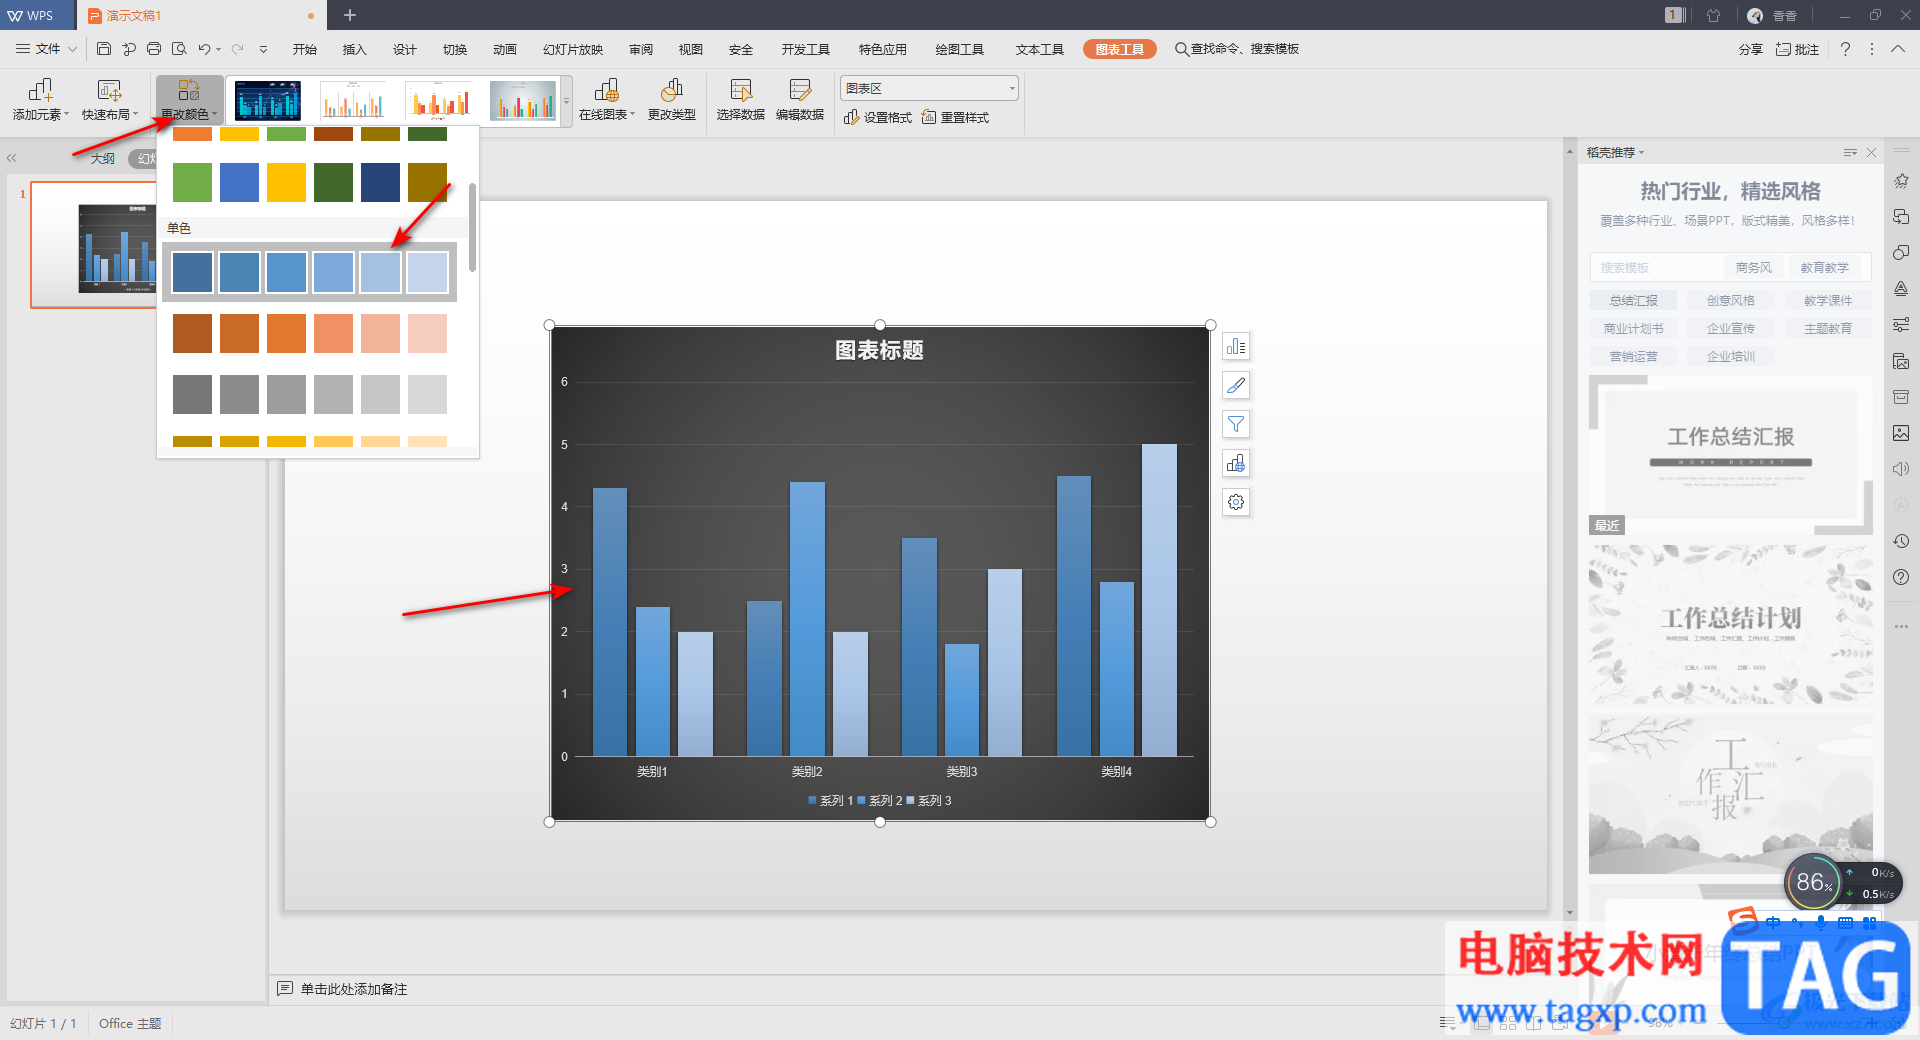The height and width of the screenshot is (1040, 1920).
Task: Click the 营销运营 category tag
Action: coord(1634,356)
